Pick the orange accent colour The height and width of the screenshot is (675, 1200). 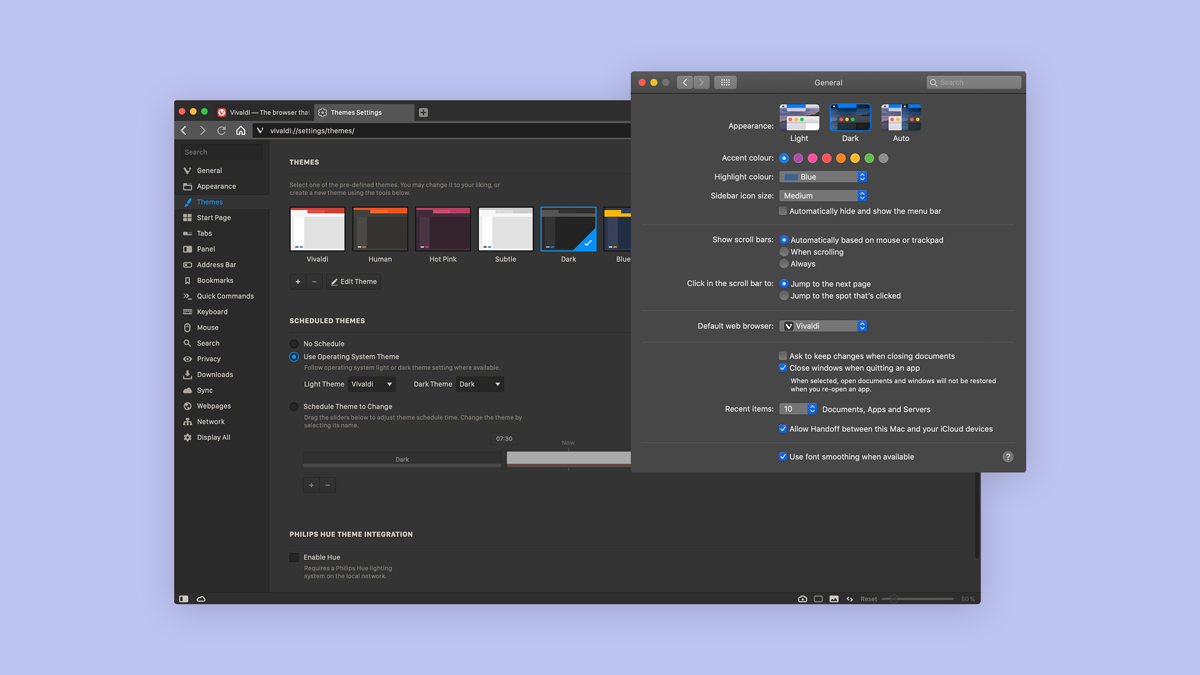point(841,158)
